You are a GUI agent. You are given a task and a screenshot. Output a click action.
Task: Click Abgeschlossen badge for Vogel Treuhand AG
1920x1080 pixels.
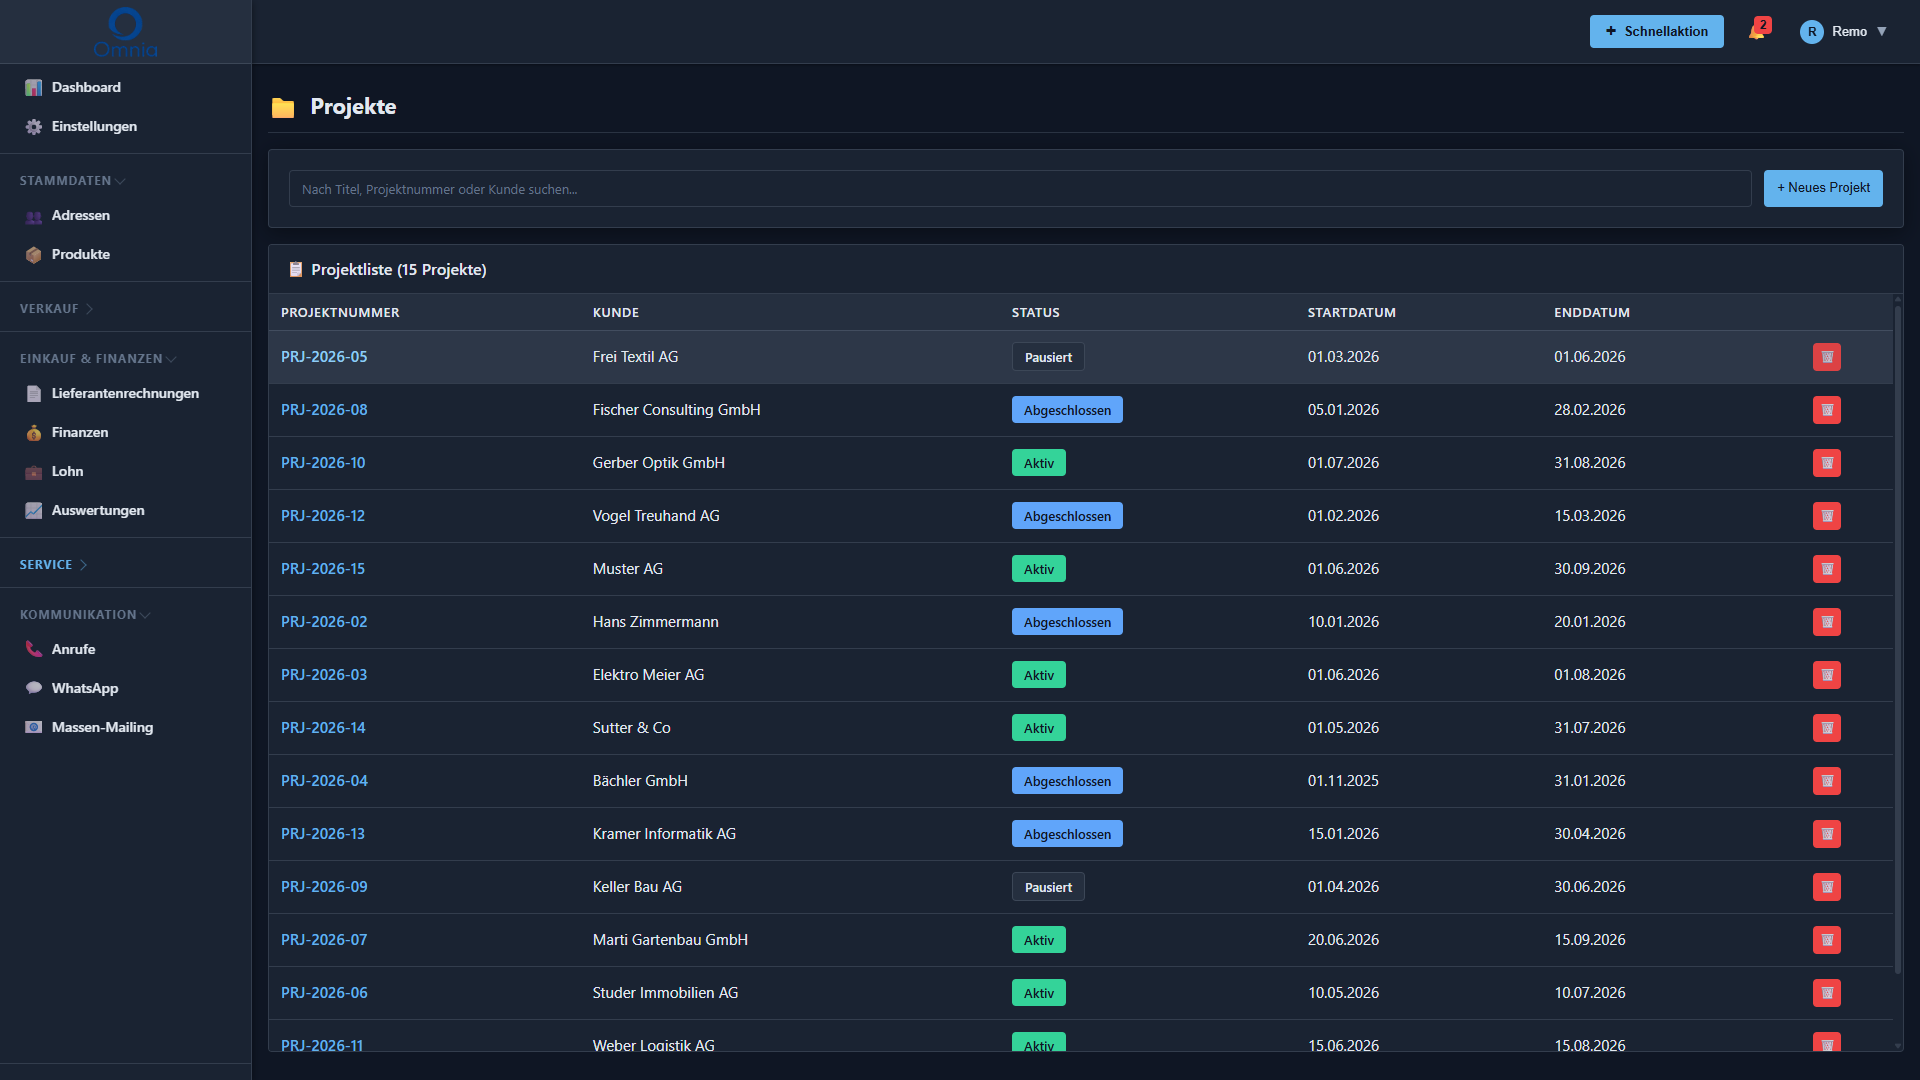click(1066, 516)
